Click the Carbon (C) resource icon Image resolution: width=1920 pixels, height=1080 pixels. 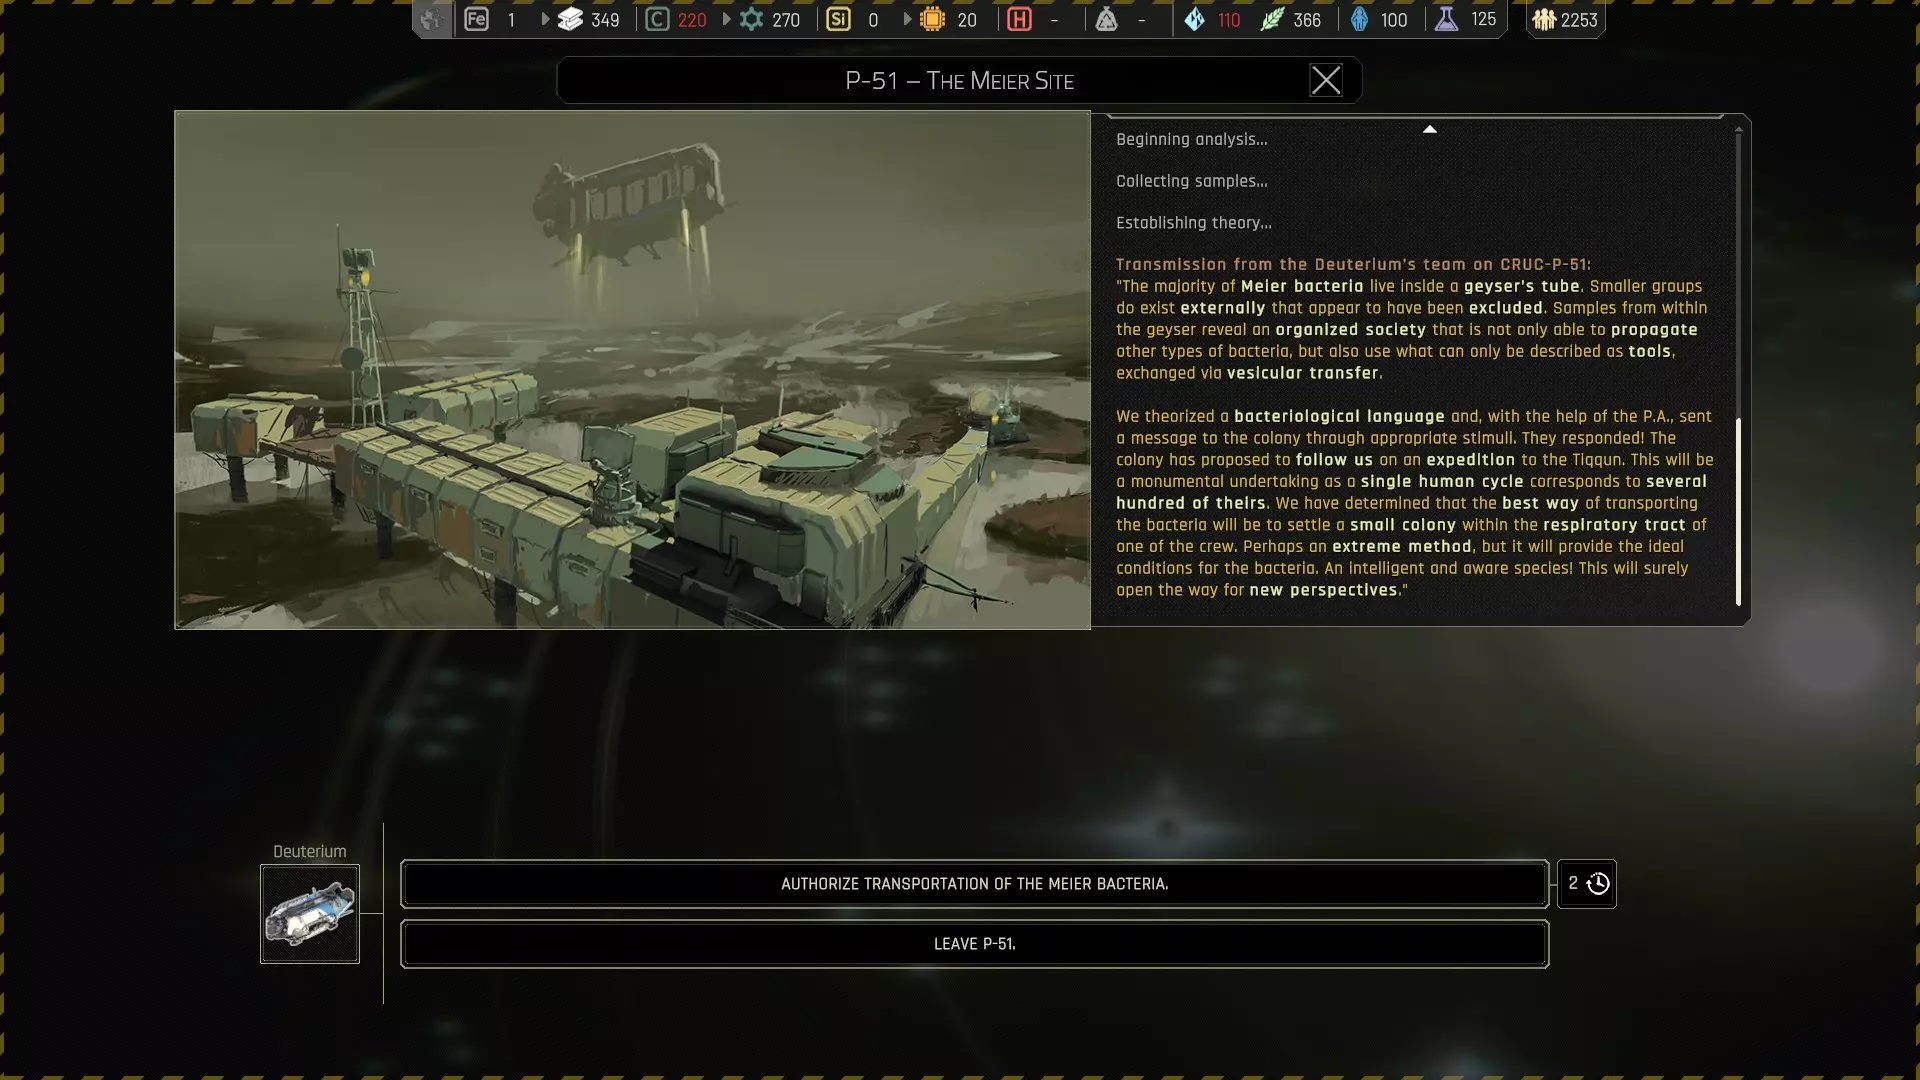pos(657,19)
